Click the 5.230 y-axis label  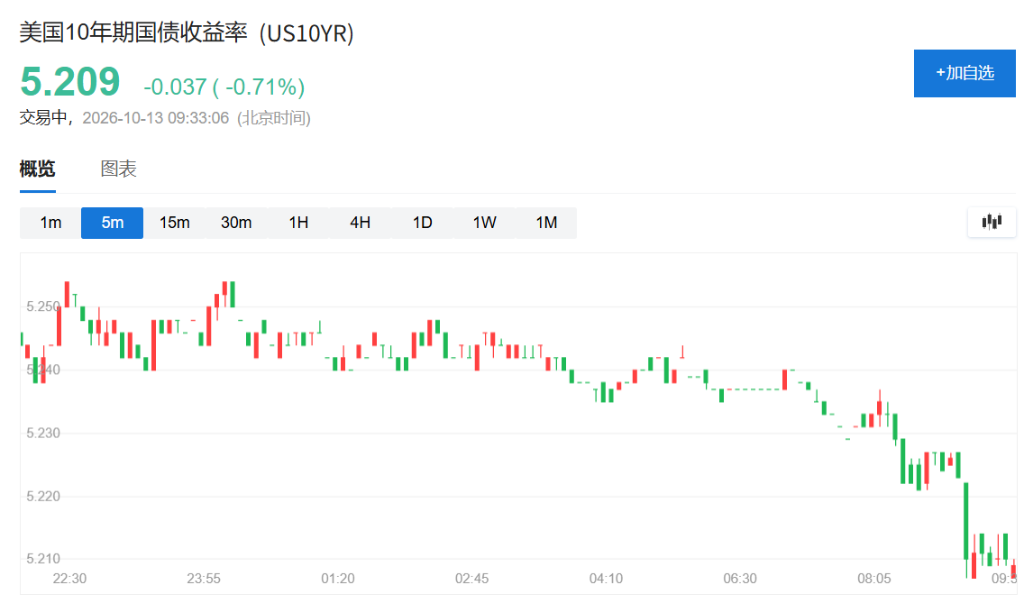coord(42,433)
